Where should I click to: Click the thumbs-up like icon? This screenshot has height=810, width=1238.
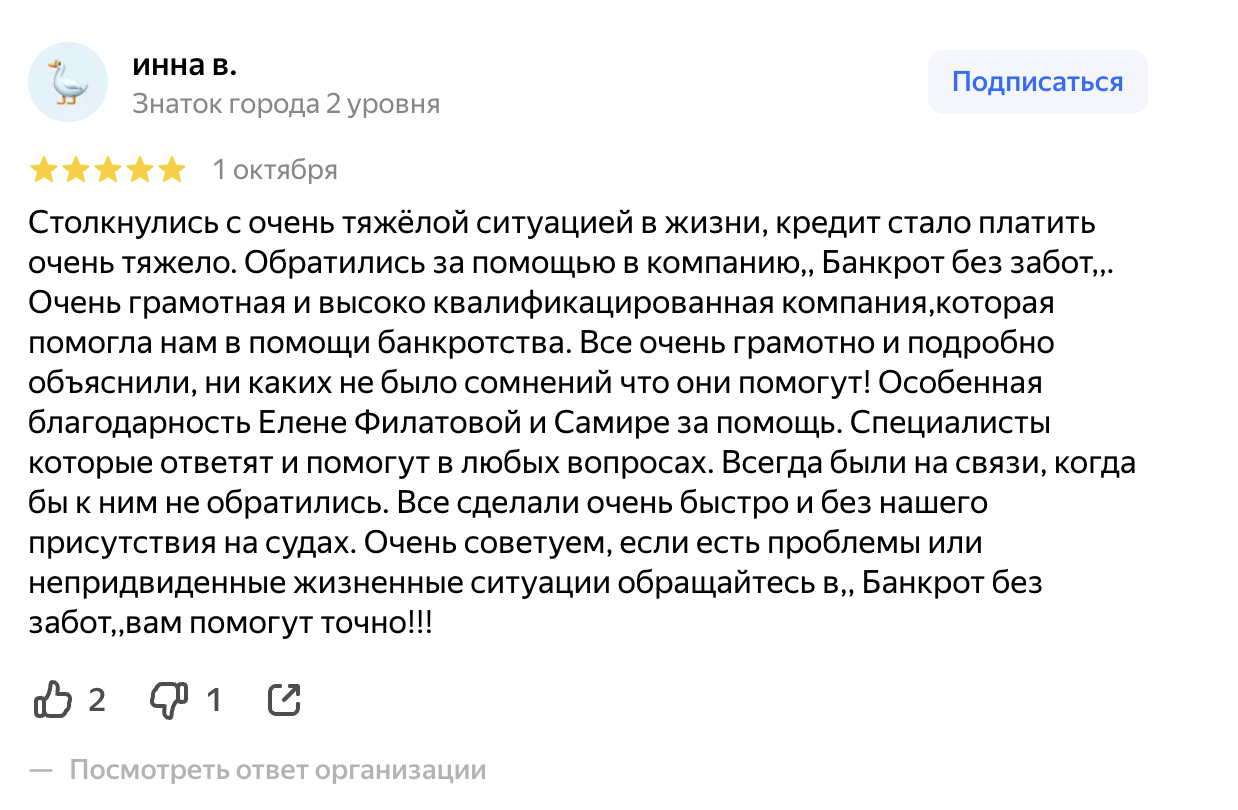(52, 699)
